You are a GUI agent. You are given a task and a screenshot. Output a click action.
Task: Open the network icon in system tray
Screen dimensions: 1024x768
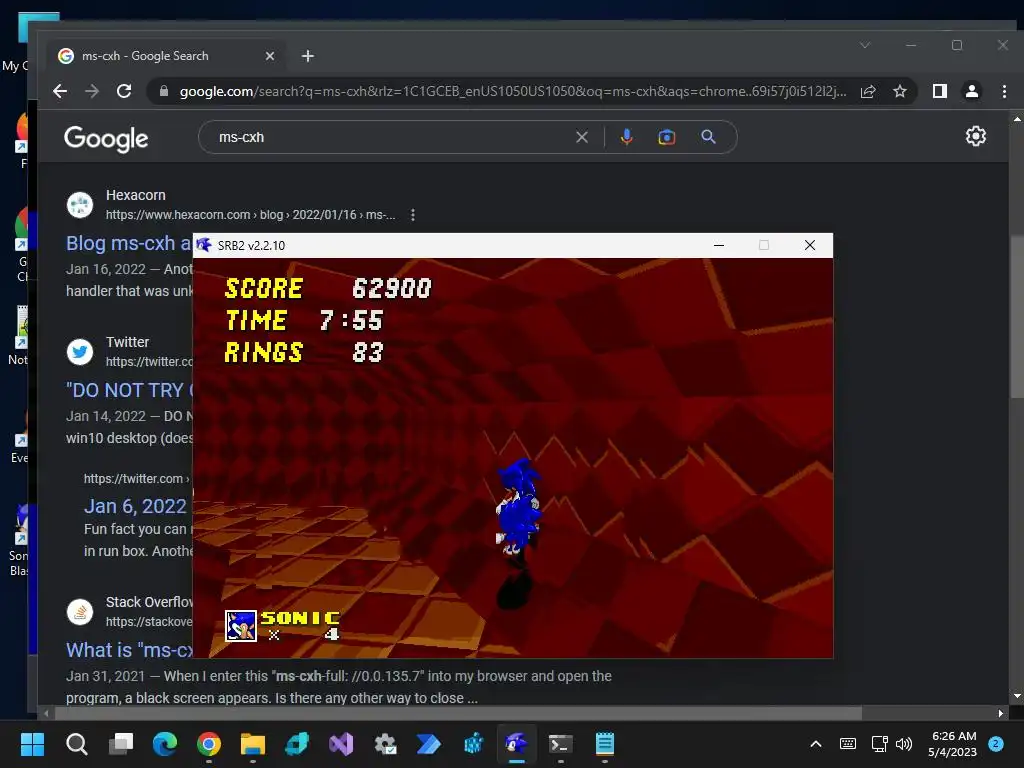[x=879, y=744]
